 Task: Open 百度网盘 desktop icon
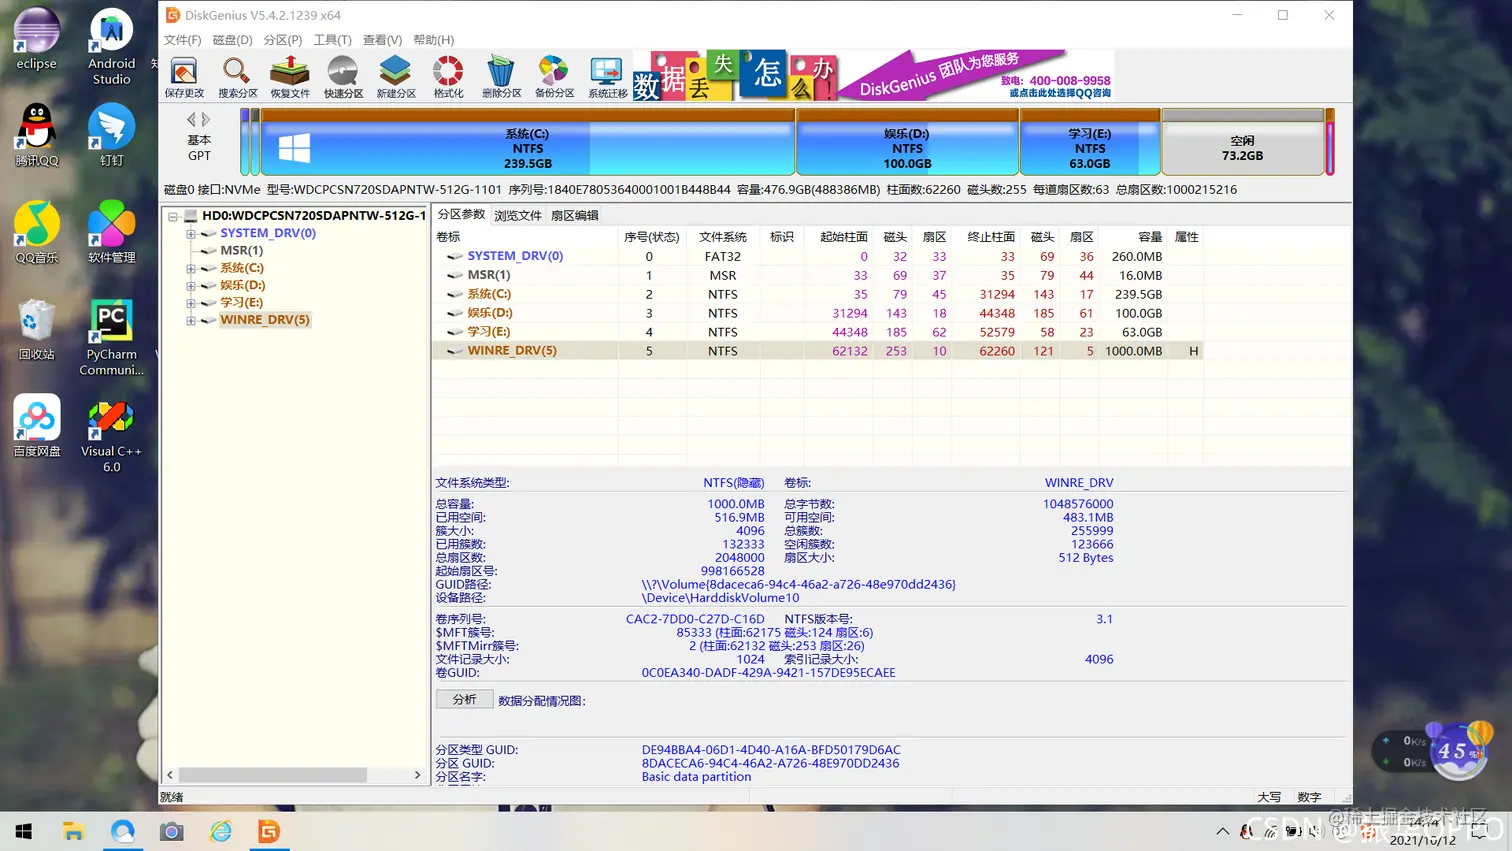pos(37,426)
